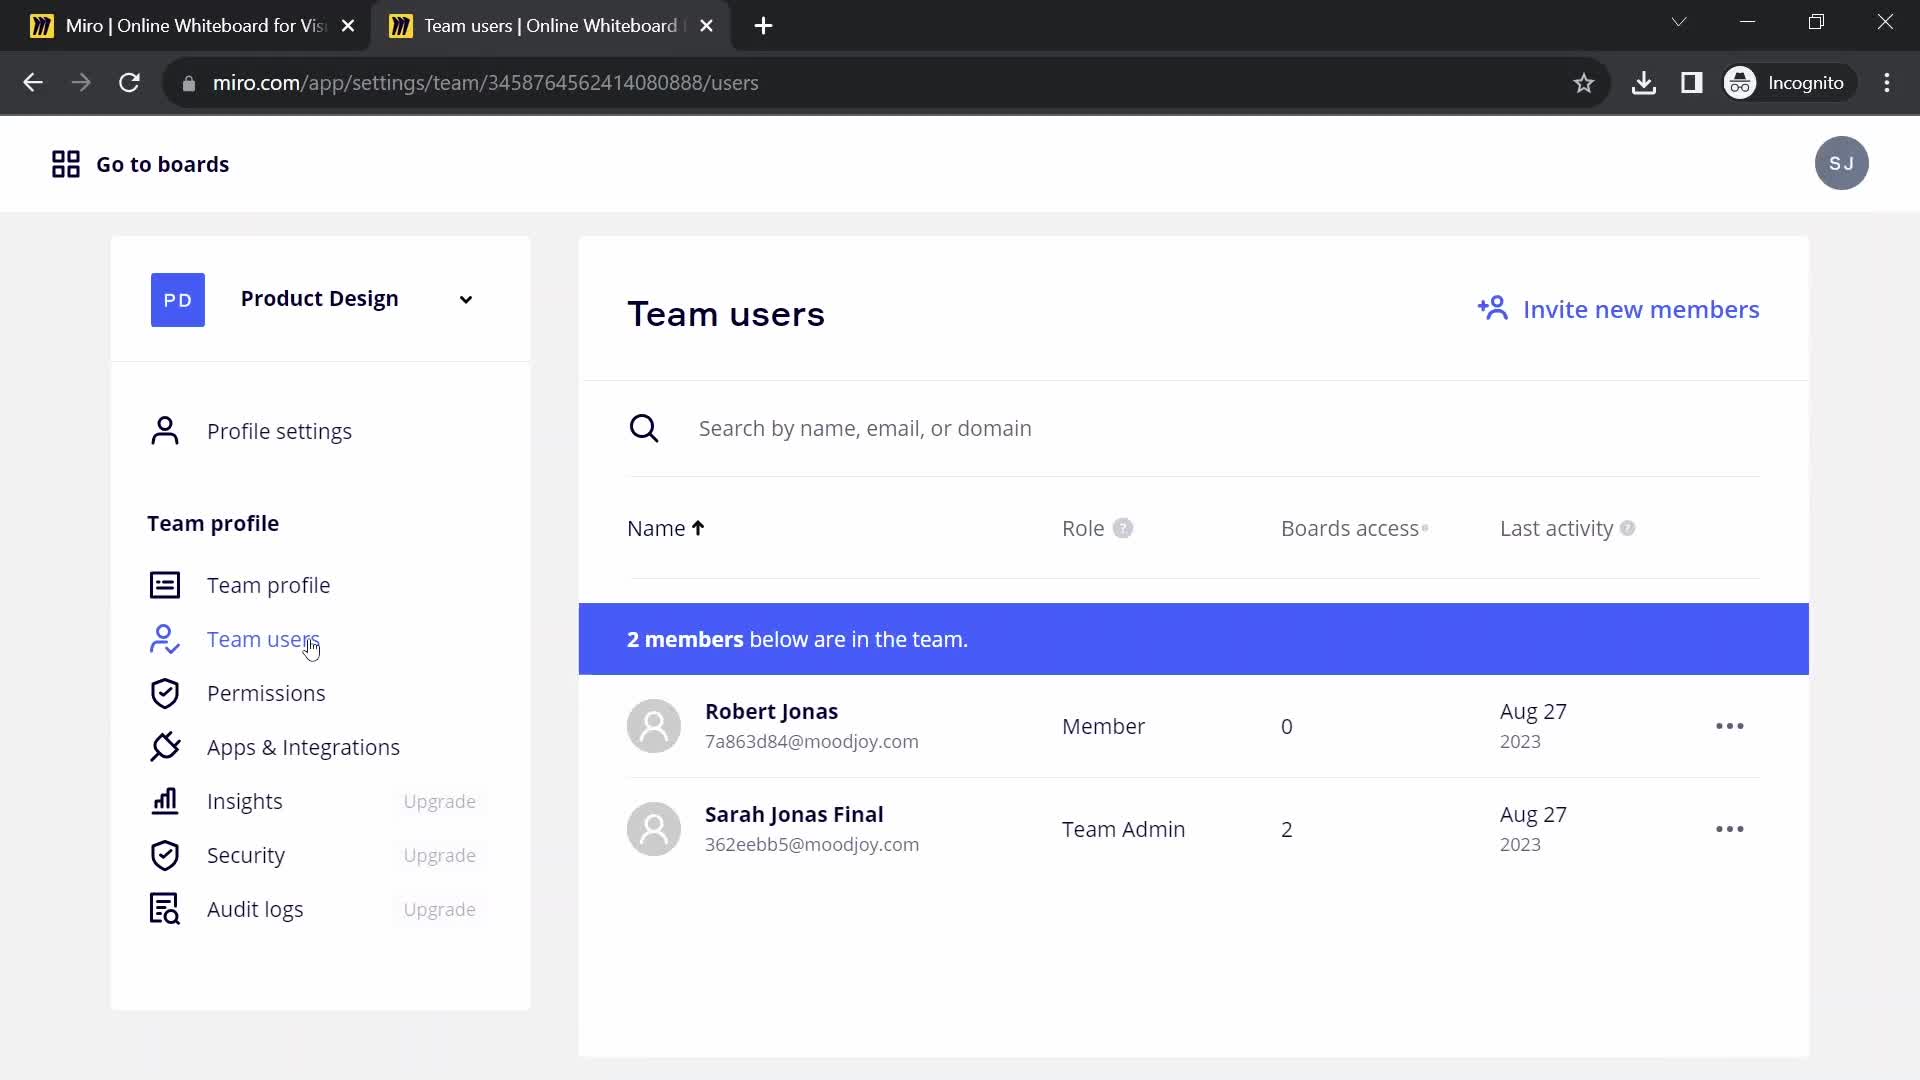
Task: Expand Sarah Jonas Final member options menu
Action: [x=1730, y=828]
